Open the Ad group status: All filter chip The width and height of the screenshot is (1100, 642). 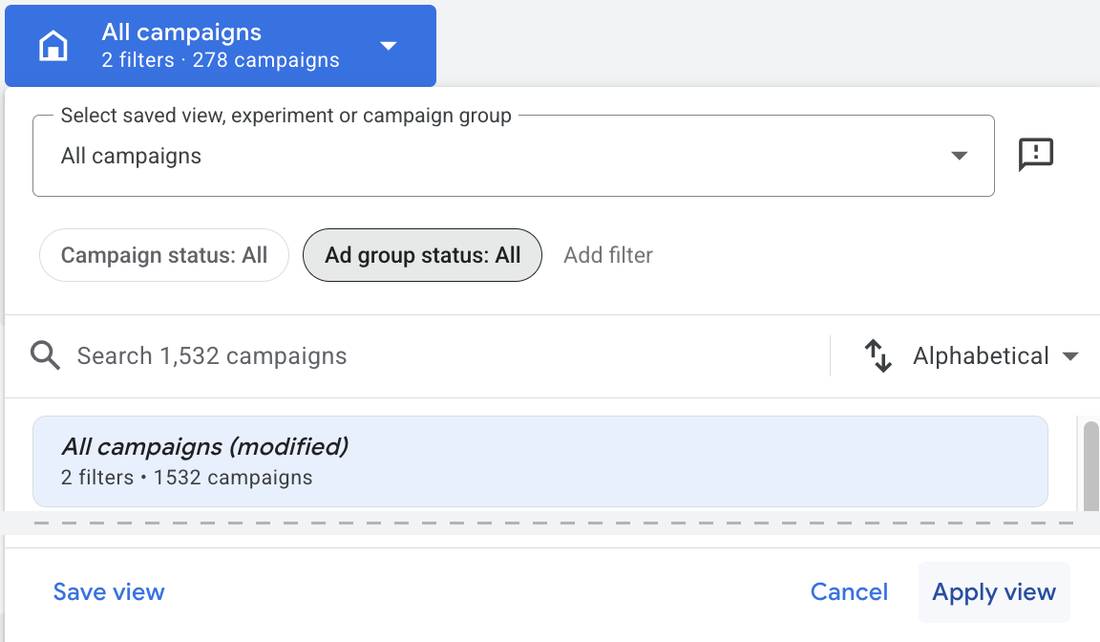pos(422,255)
